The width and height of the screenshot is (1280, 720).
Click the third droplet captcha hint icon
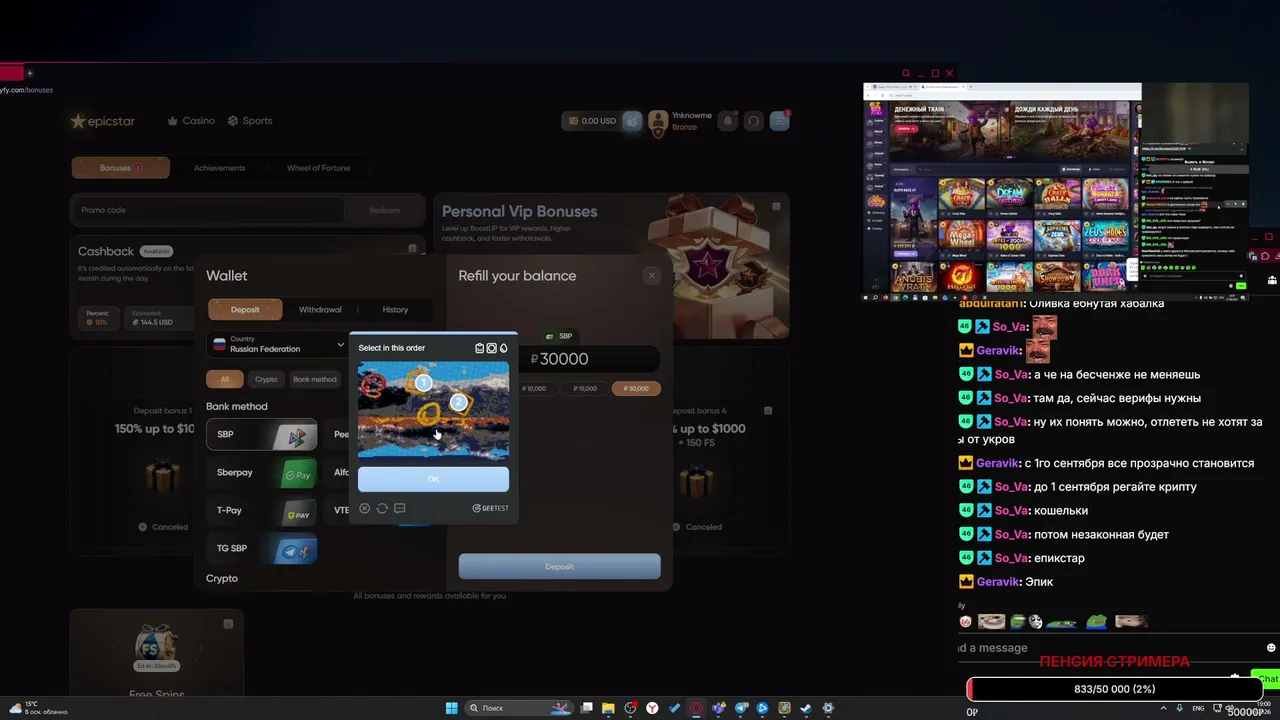pyautogui.click(x=503, y=348)
